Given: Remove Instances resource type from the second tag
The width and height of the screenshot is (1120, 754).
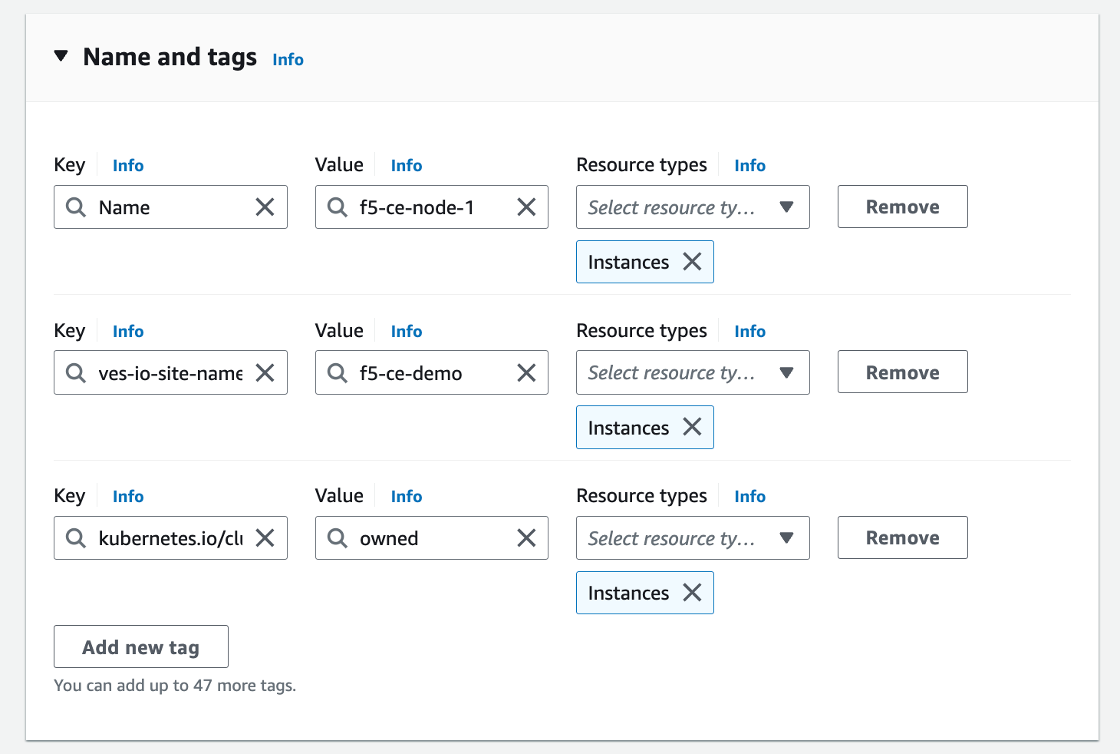Looking at the screenshot, I should click(691, 427).
